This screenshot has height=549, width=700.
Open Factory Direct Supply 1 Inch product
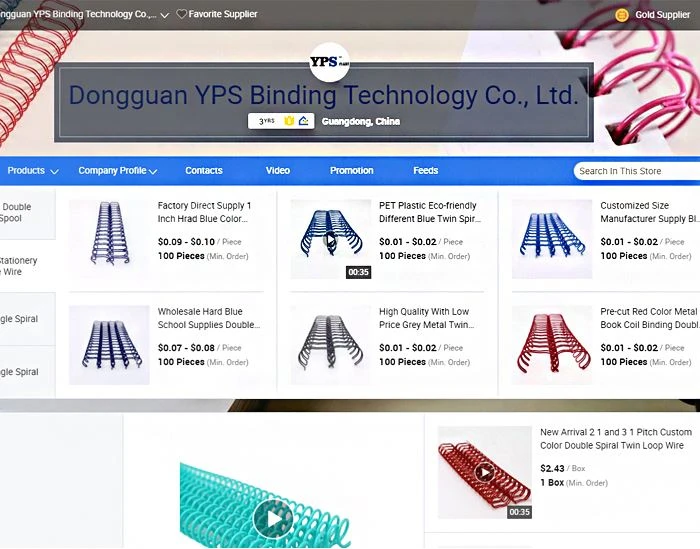tap(204, 212)
